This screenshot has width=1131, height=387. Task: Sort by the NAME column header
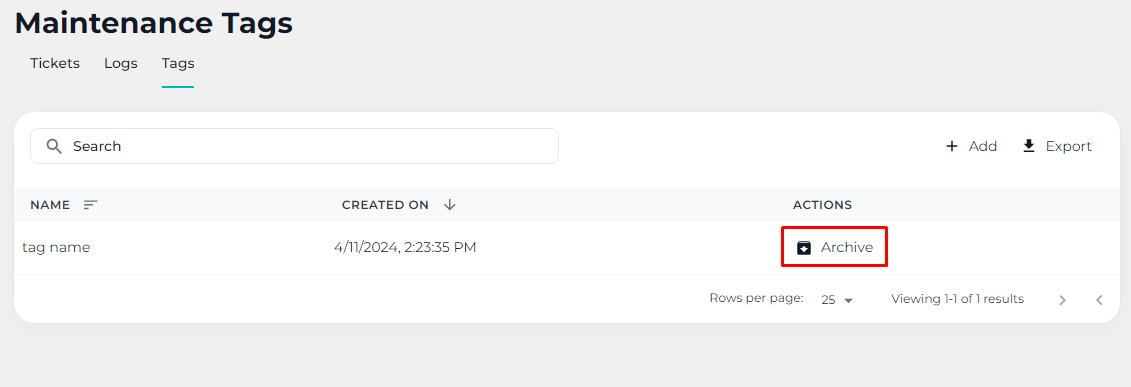pyautogui.click(x=50, y=205)
